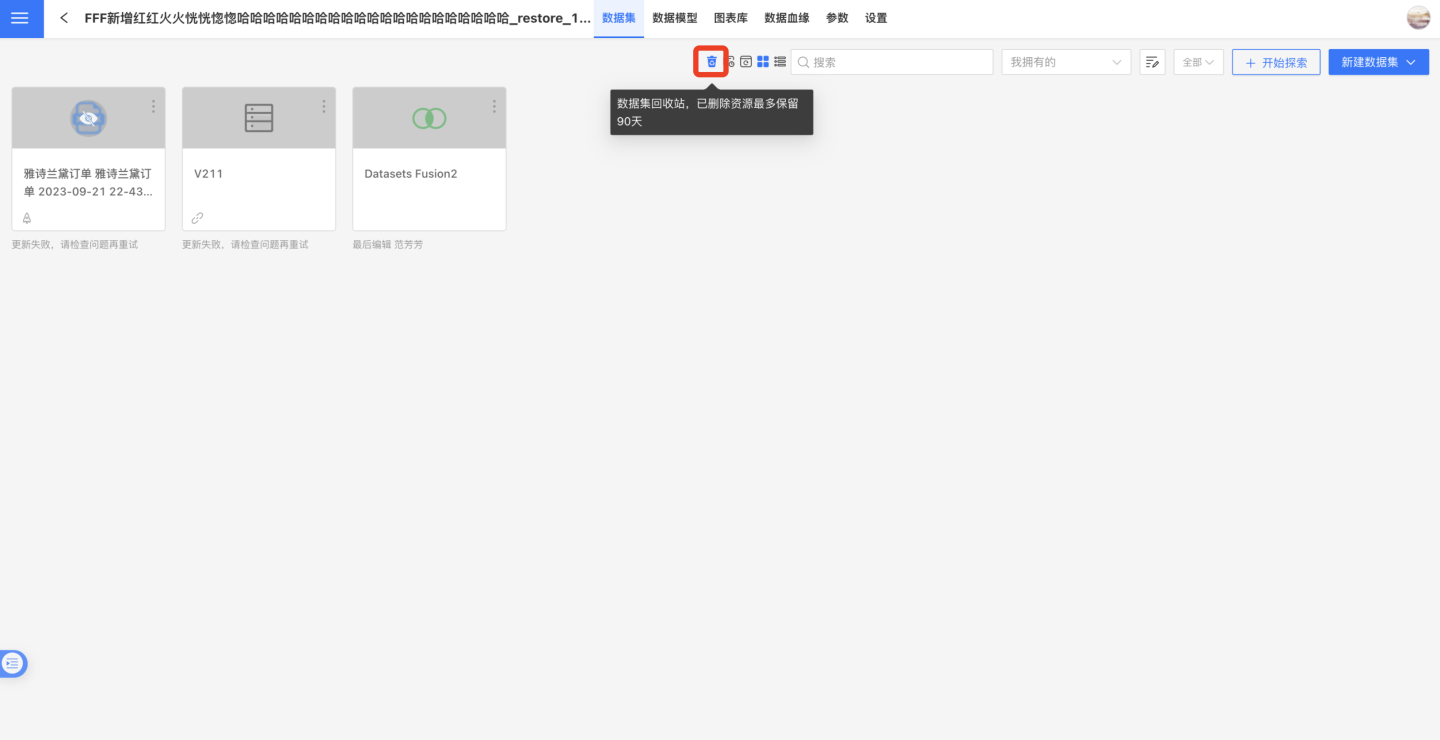Go back using the left arrow
Image resolution: width=1440 pixels, height=740 pixels.
[x=64, y=18]
